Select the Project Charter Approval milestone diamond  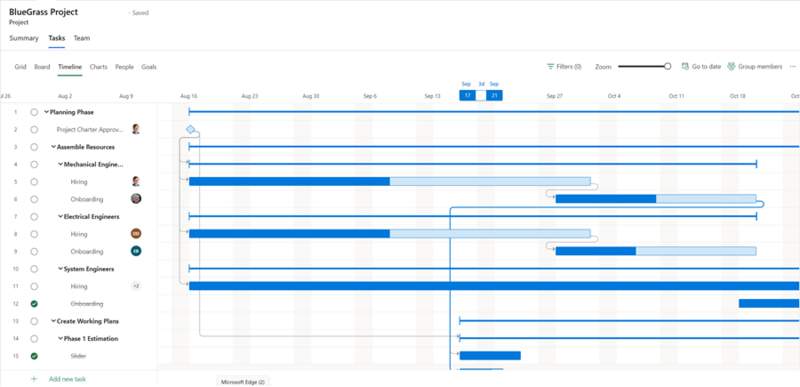[x=190, y=130]
